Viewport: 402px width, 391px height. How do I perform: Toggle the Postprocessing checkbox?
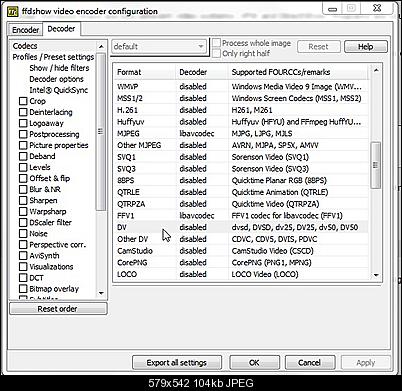(23, 134)
